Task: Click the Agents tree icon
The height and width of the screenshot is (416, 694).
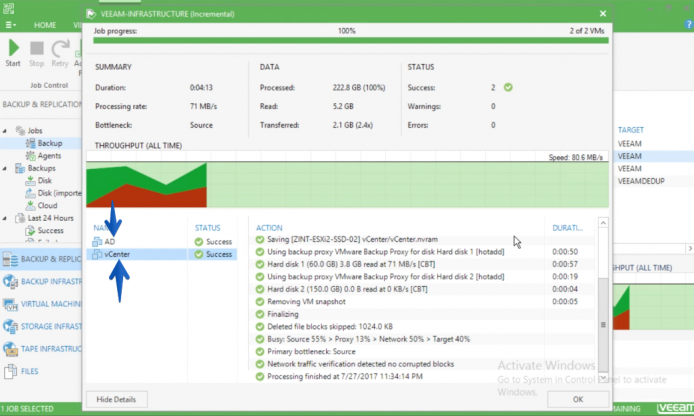Action: coord(30,156)
